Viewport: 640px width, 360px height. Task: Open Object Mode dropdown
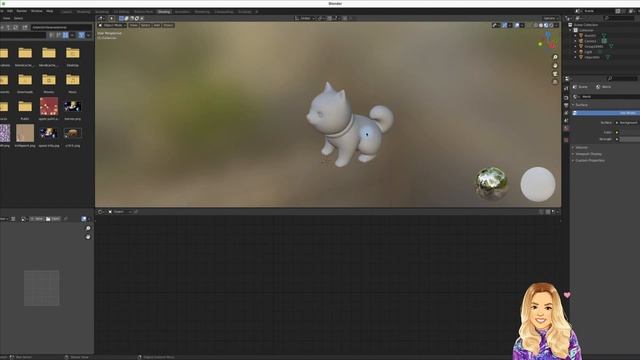click(112, 25)
